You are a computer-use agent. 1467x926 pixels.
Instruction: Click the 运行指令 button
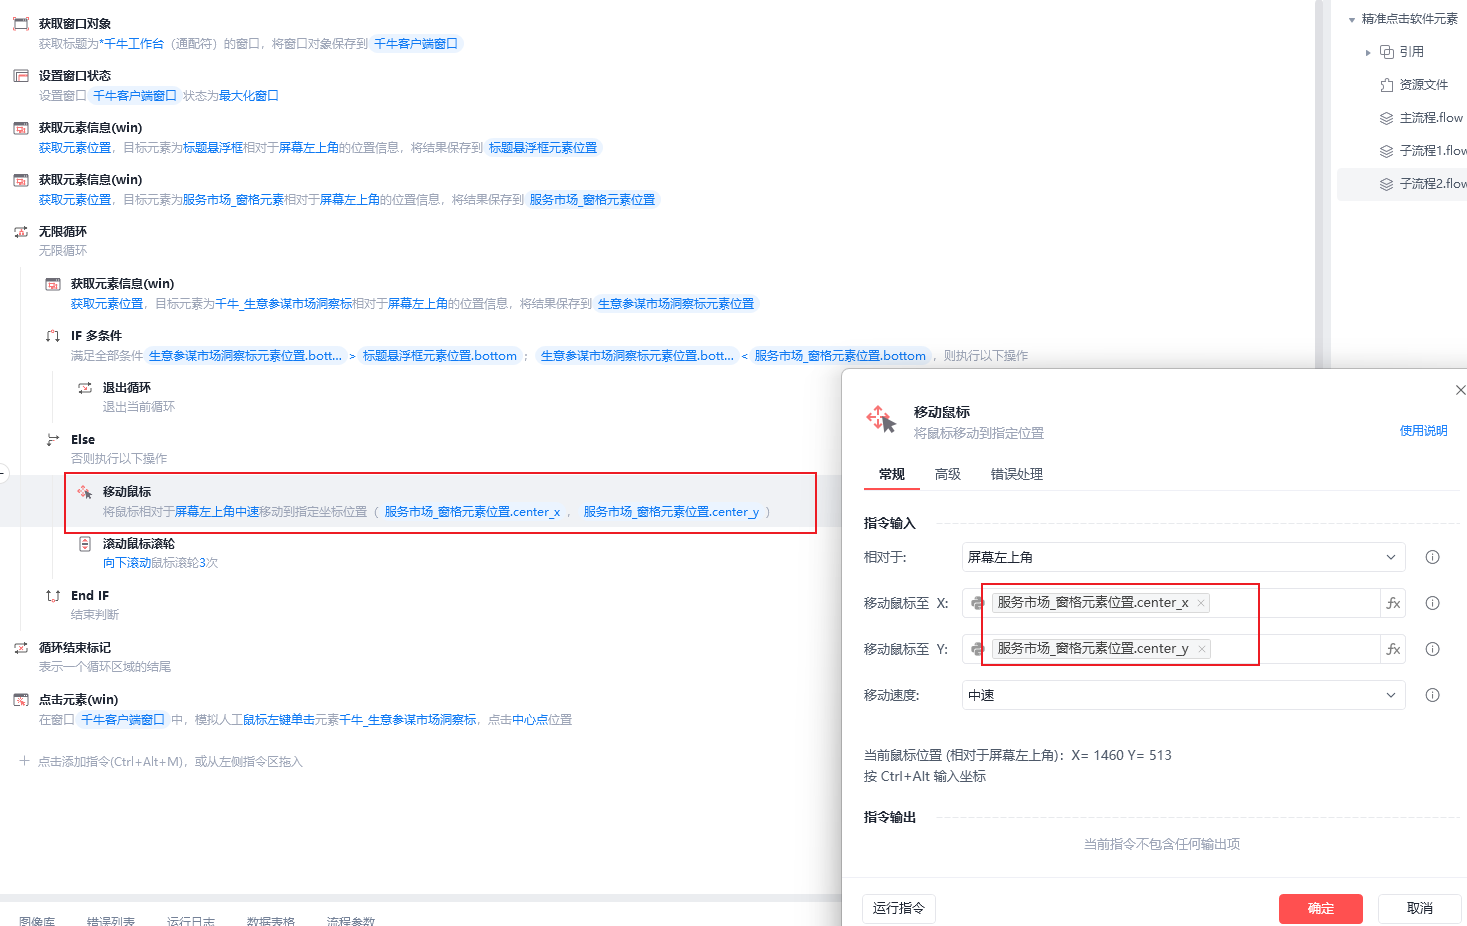click(899, 908)
